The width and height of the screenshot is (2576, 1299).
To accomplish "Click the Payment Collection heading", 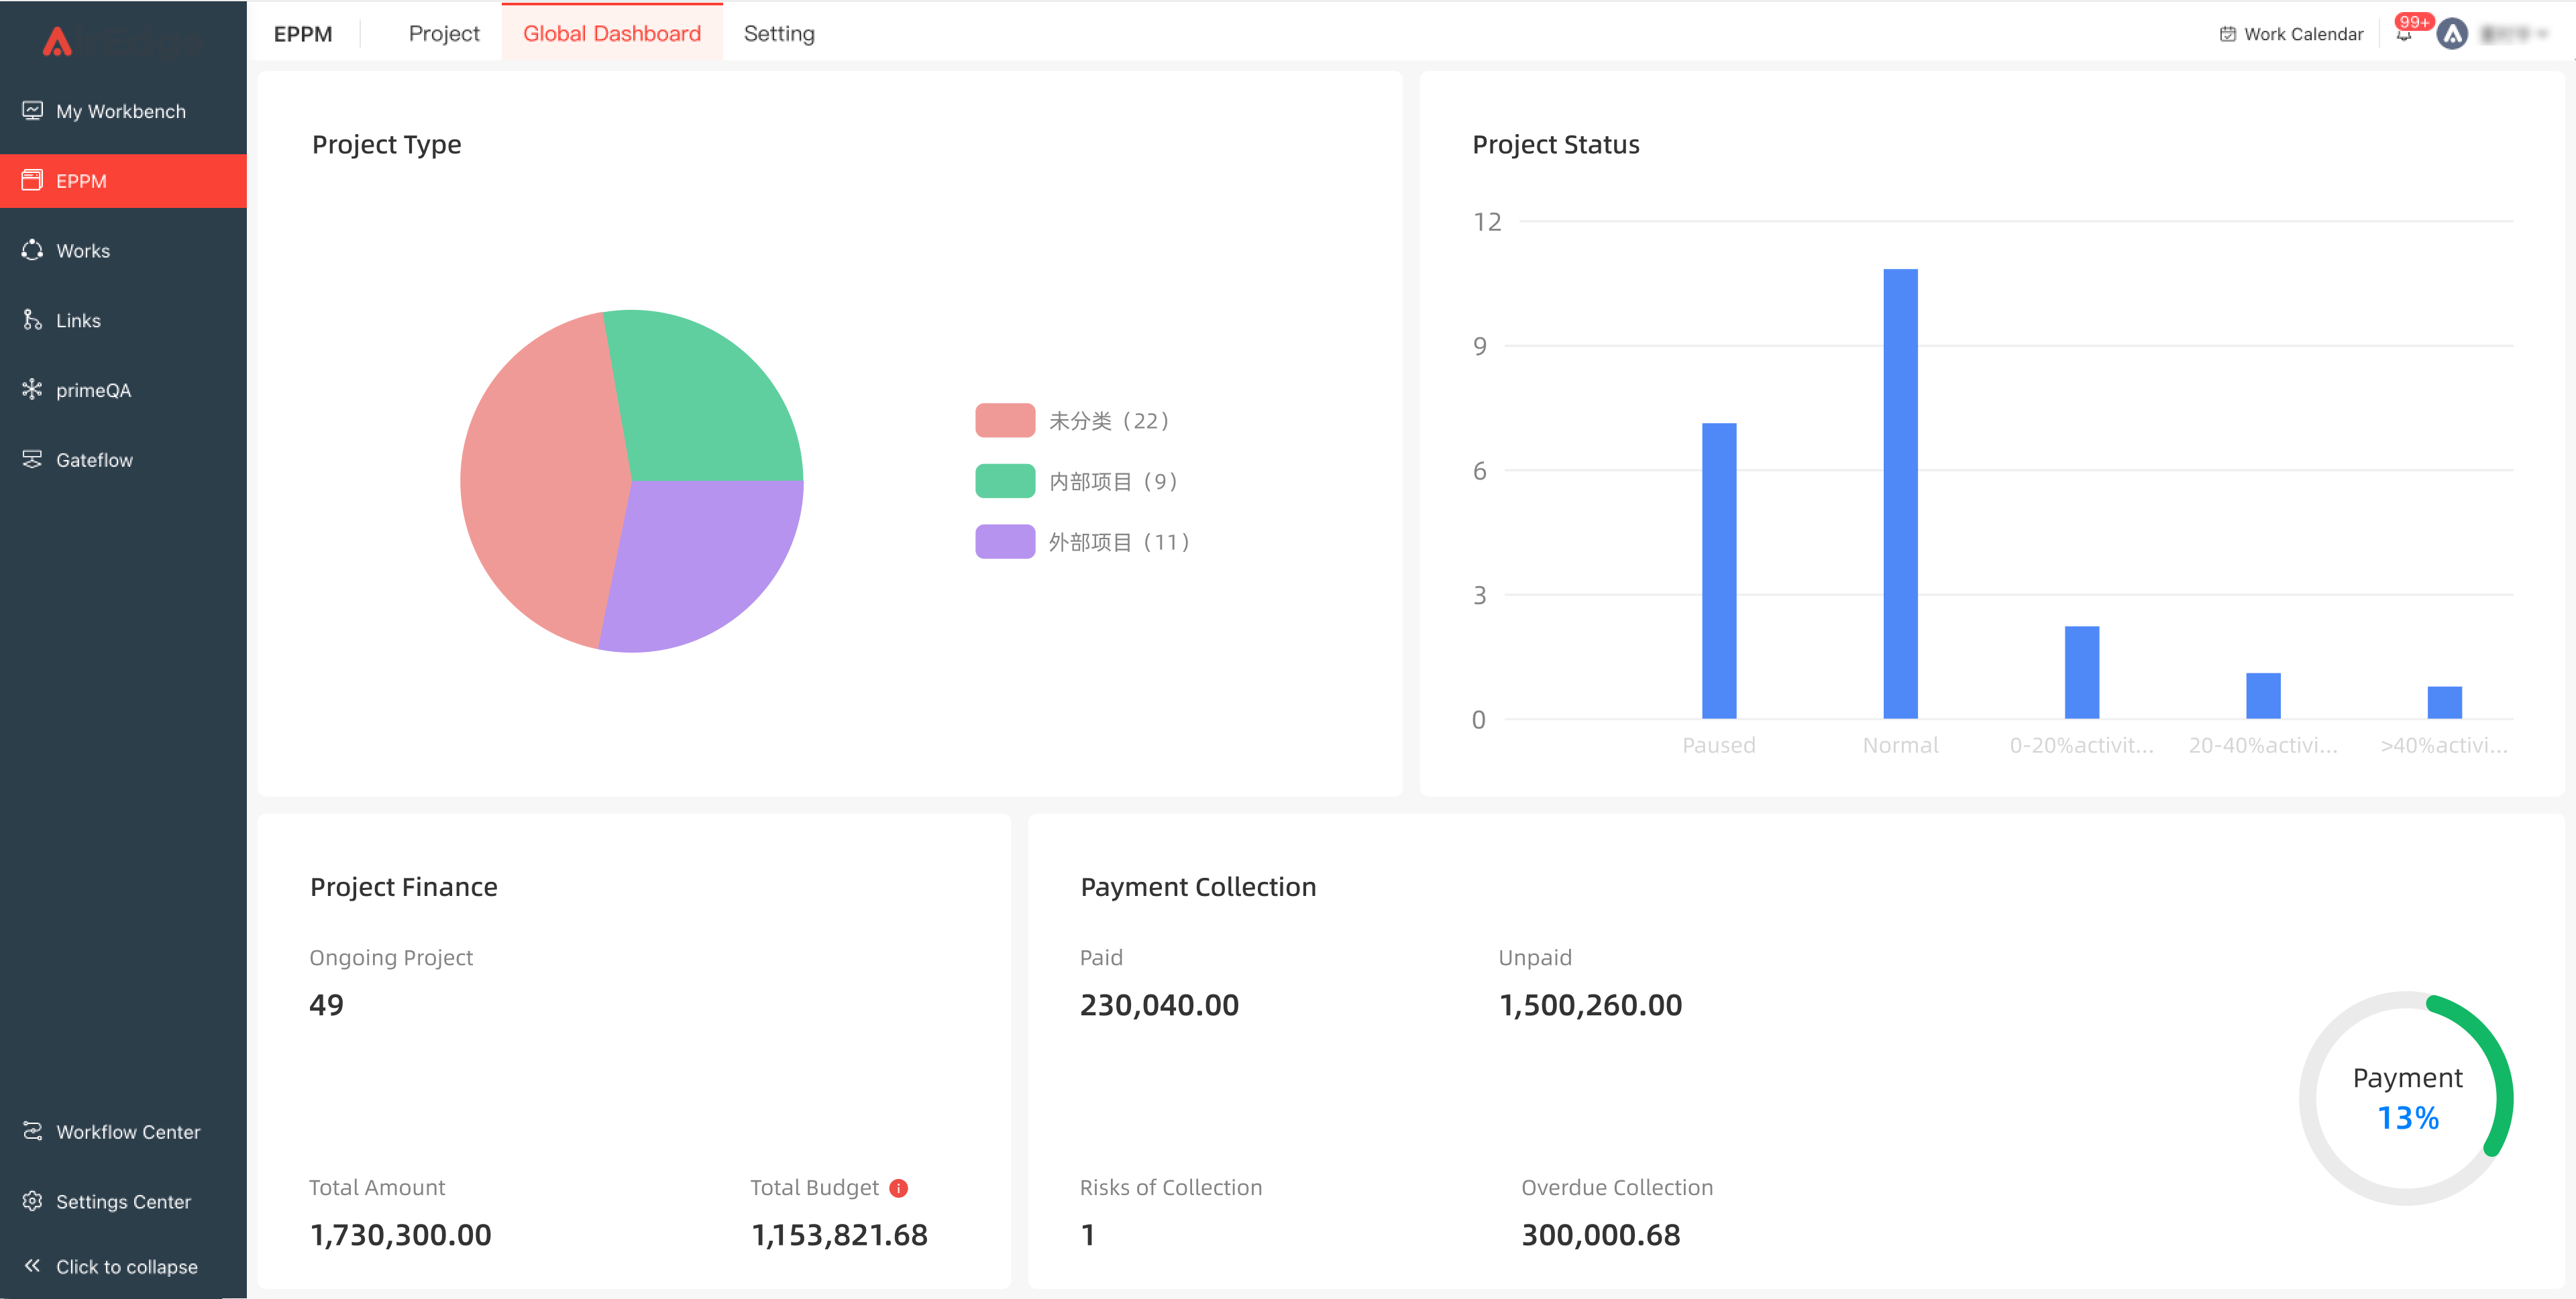I will click(1198, 886).
